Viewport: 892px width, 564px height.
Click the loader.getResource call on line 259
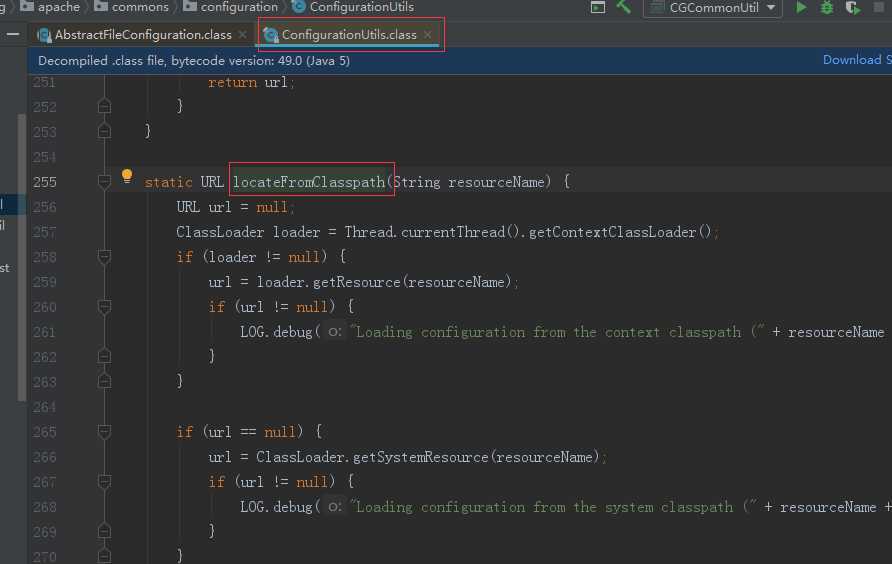(329, 282)
